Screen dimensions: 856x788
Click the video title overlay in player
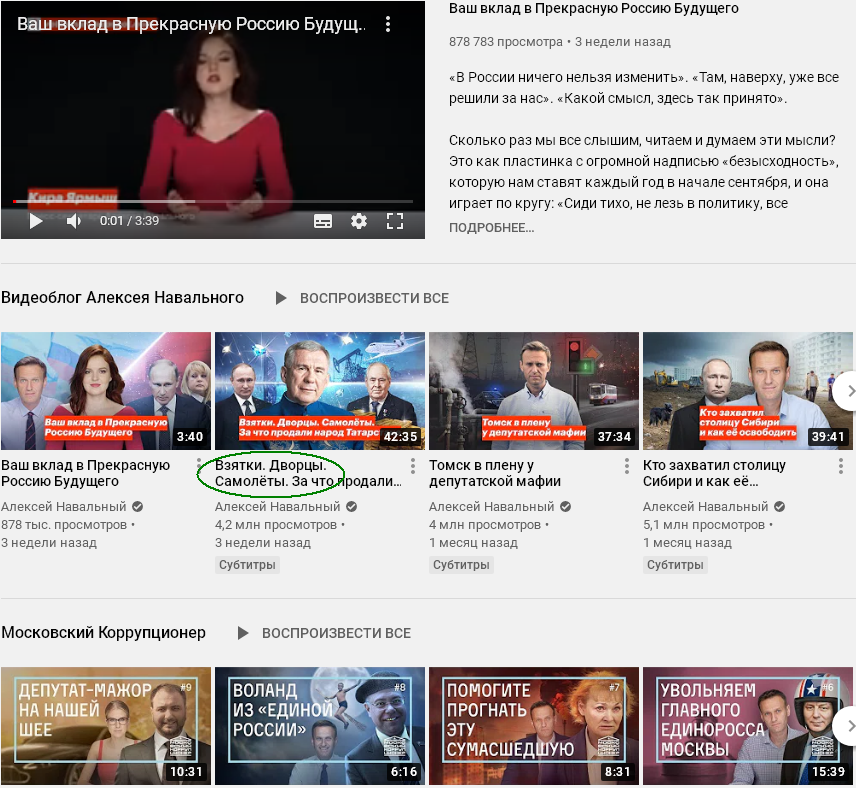(192, 24)
